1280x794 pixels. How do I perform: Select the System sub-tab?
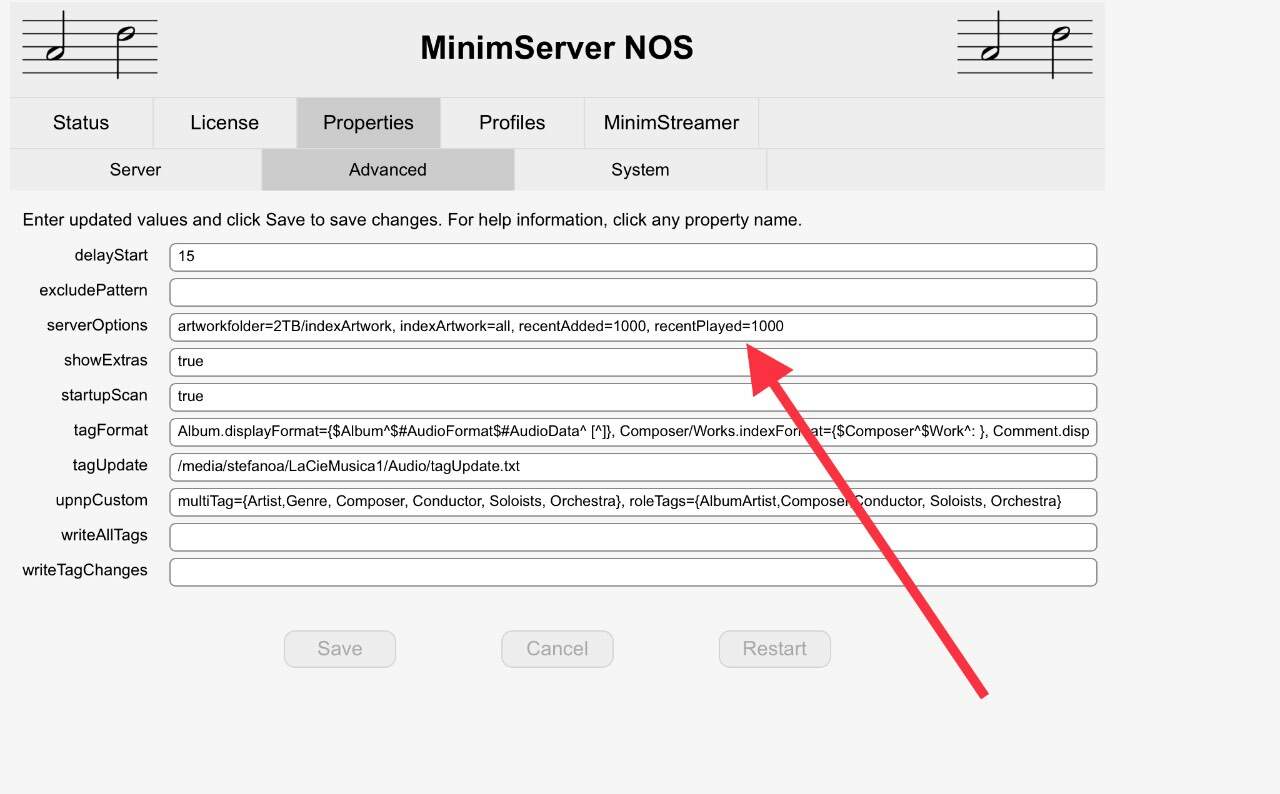click(640, 170)
